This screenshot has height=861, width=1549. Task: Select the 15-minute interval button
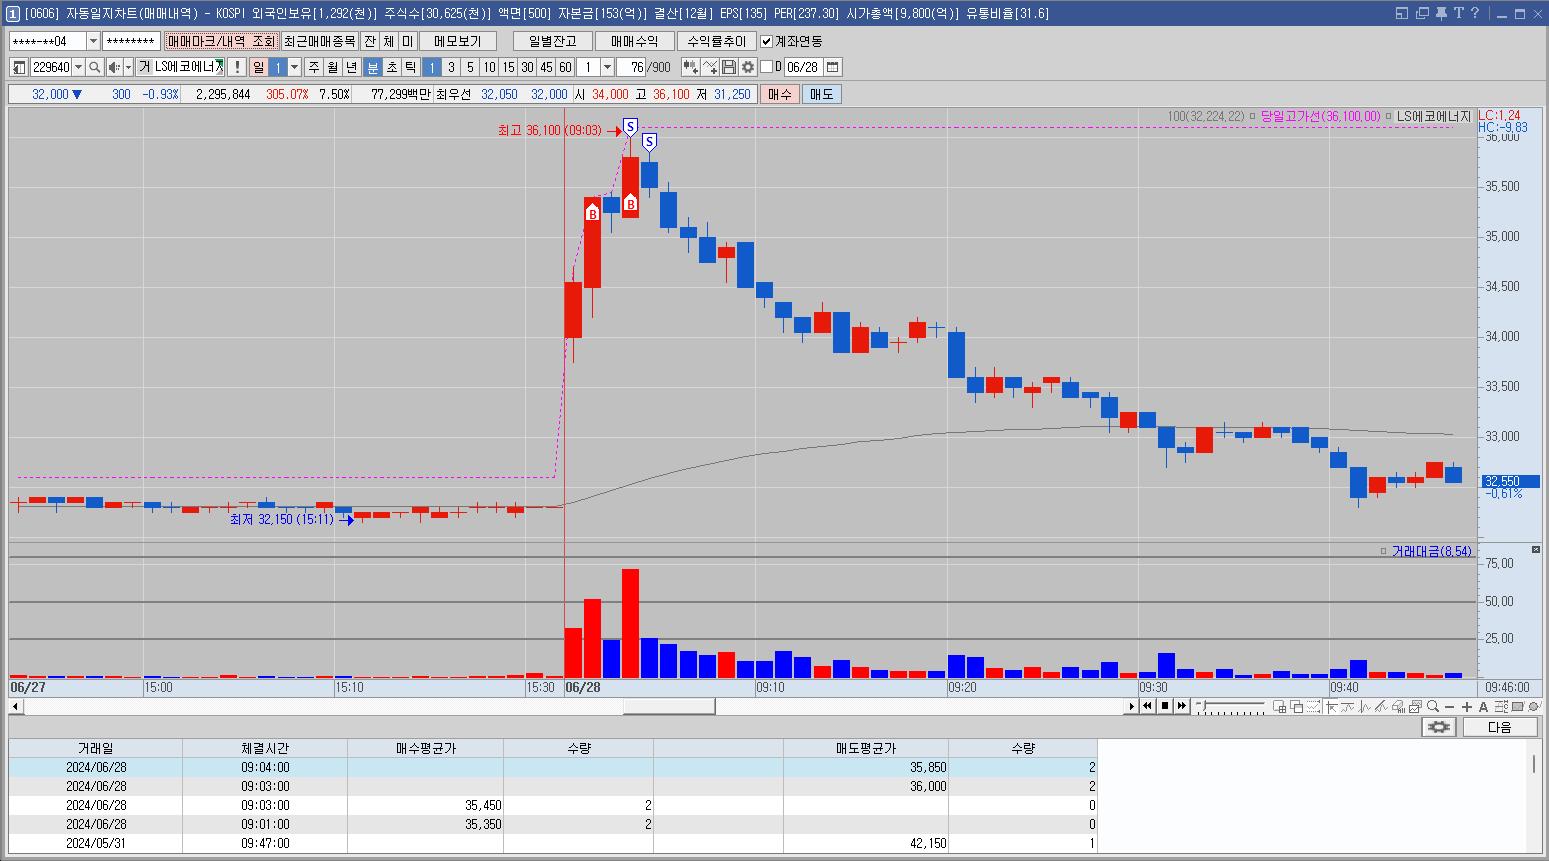[508, 67]
